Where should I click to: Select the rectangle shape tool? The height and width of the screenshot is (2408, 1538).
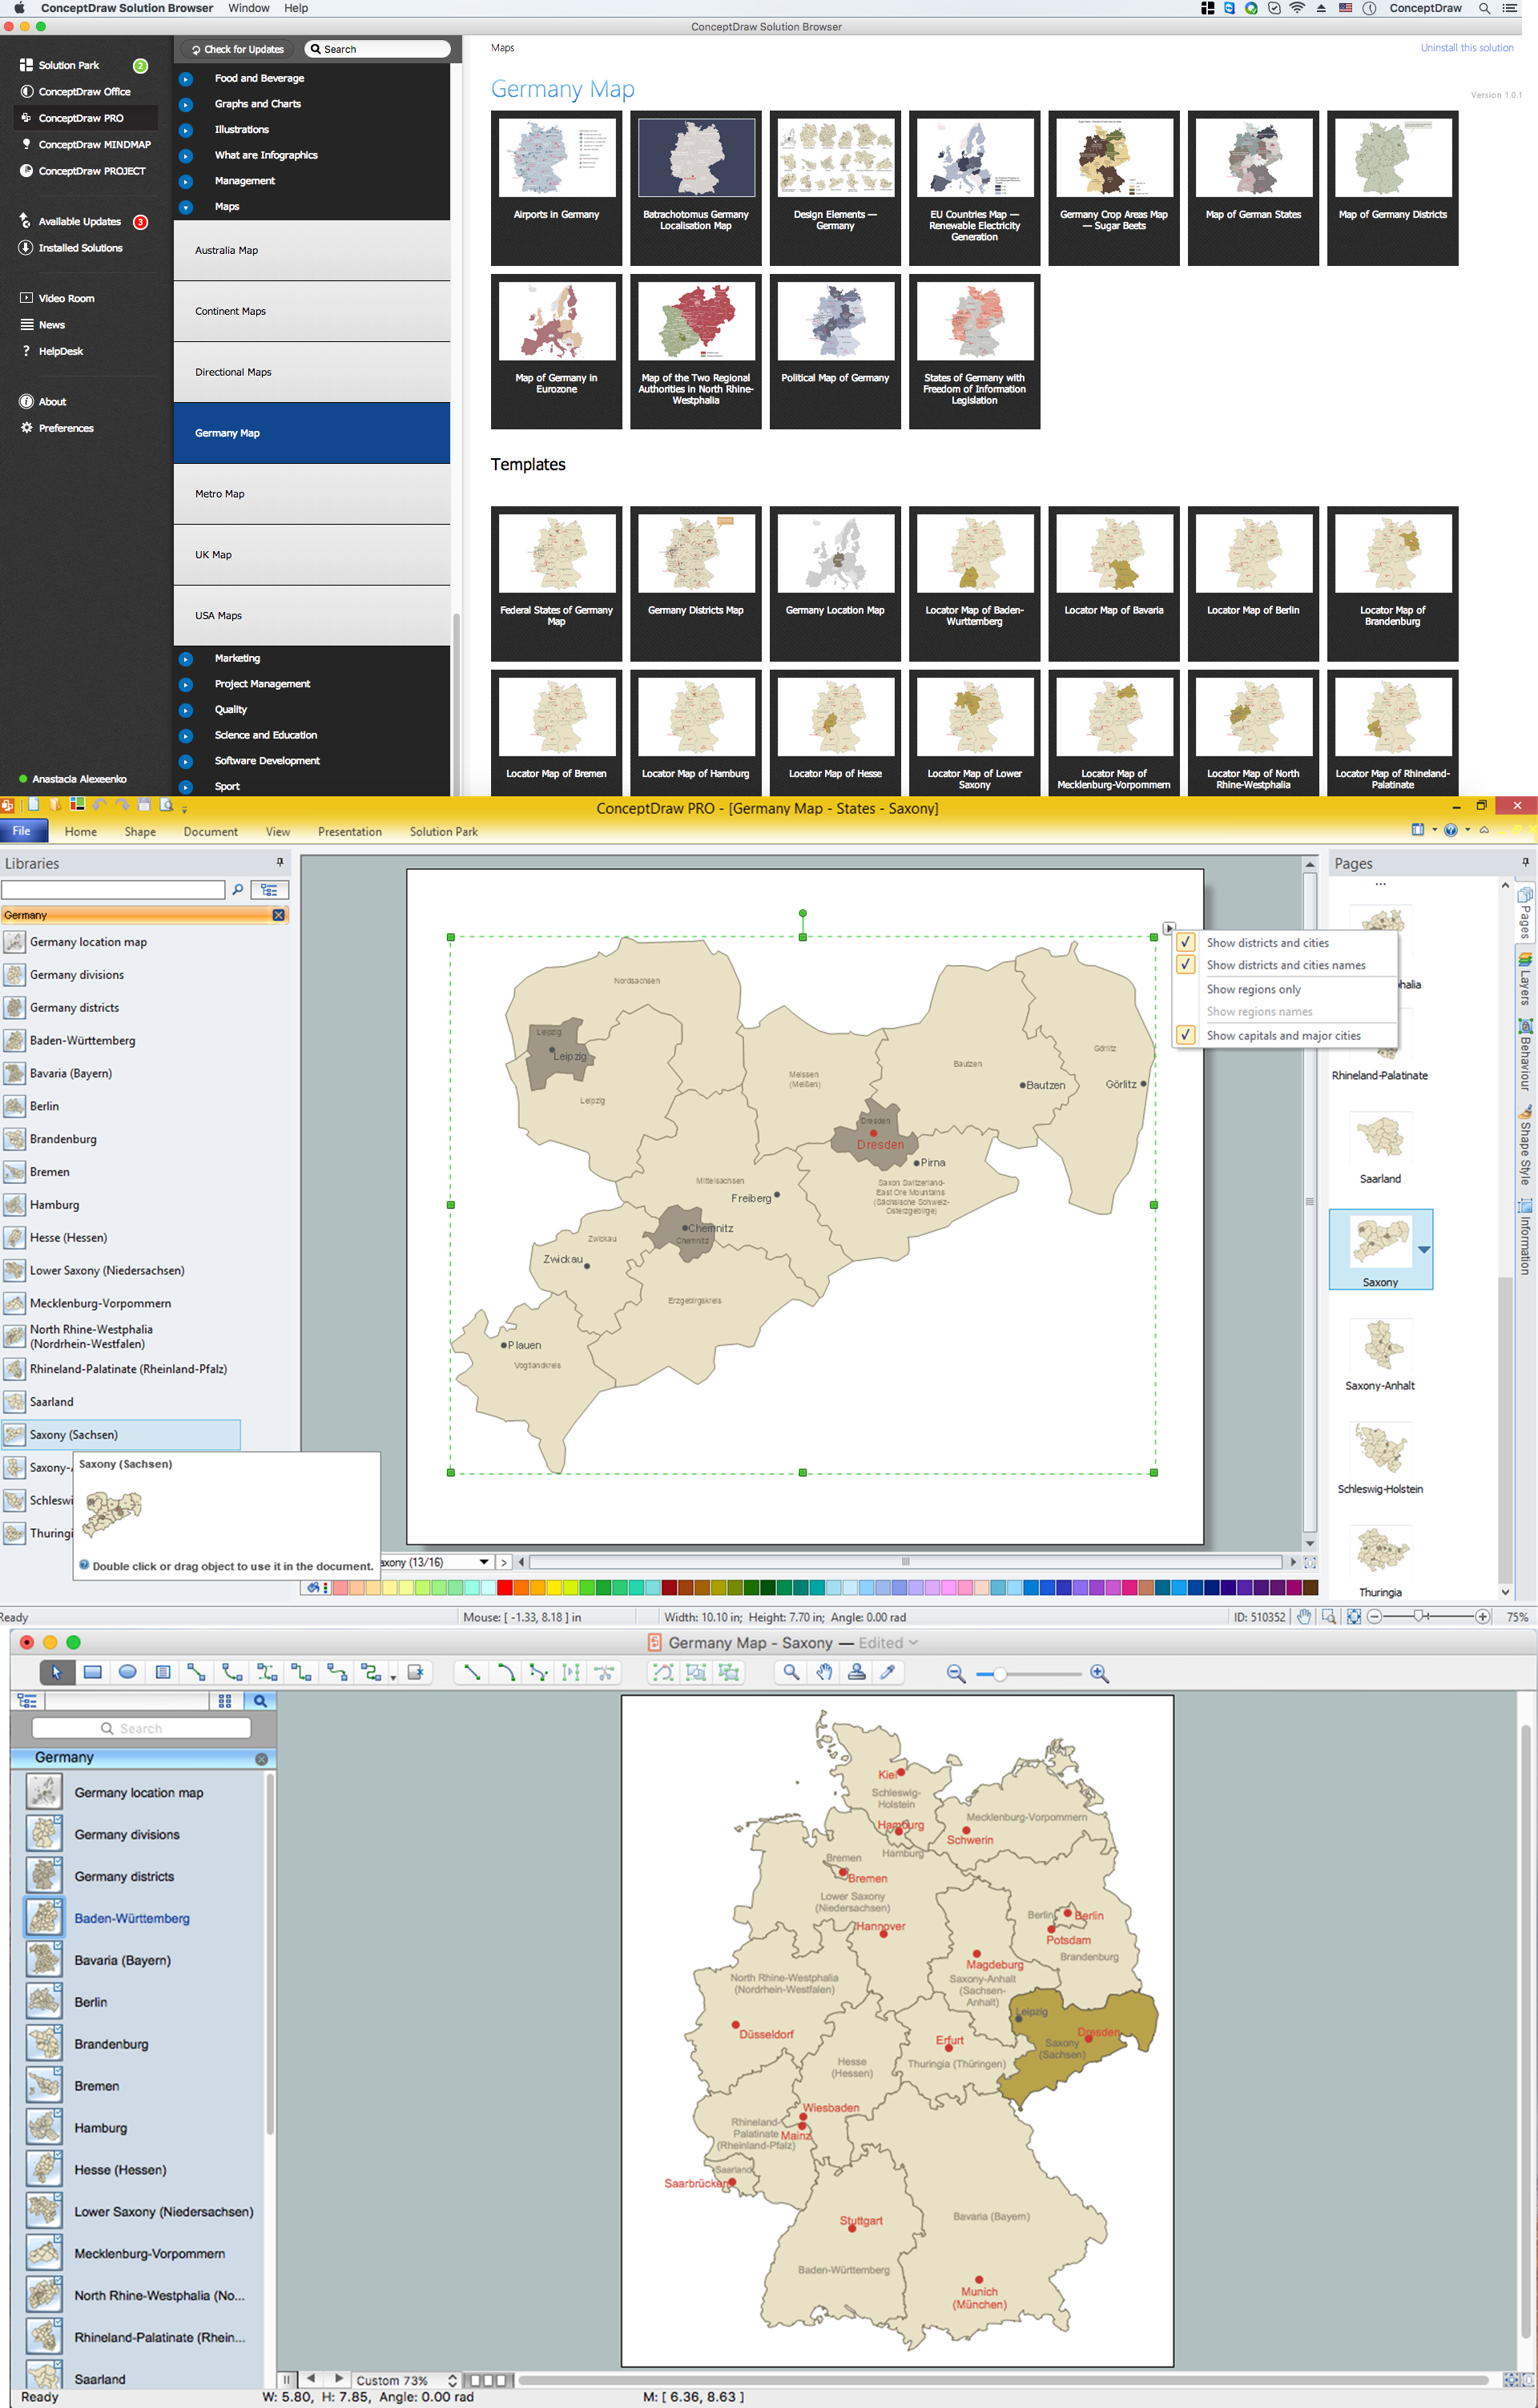(92, 1671)
